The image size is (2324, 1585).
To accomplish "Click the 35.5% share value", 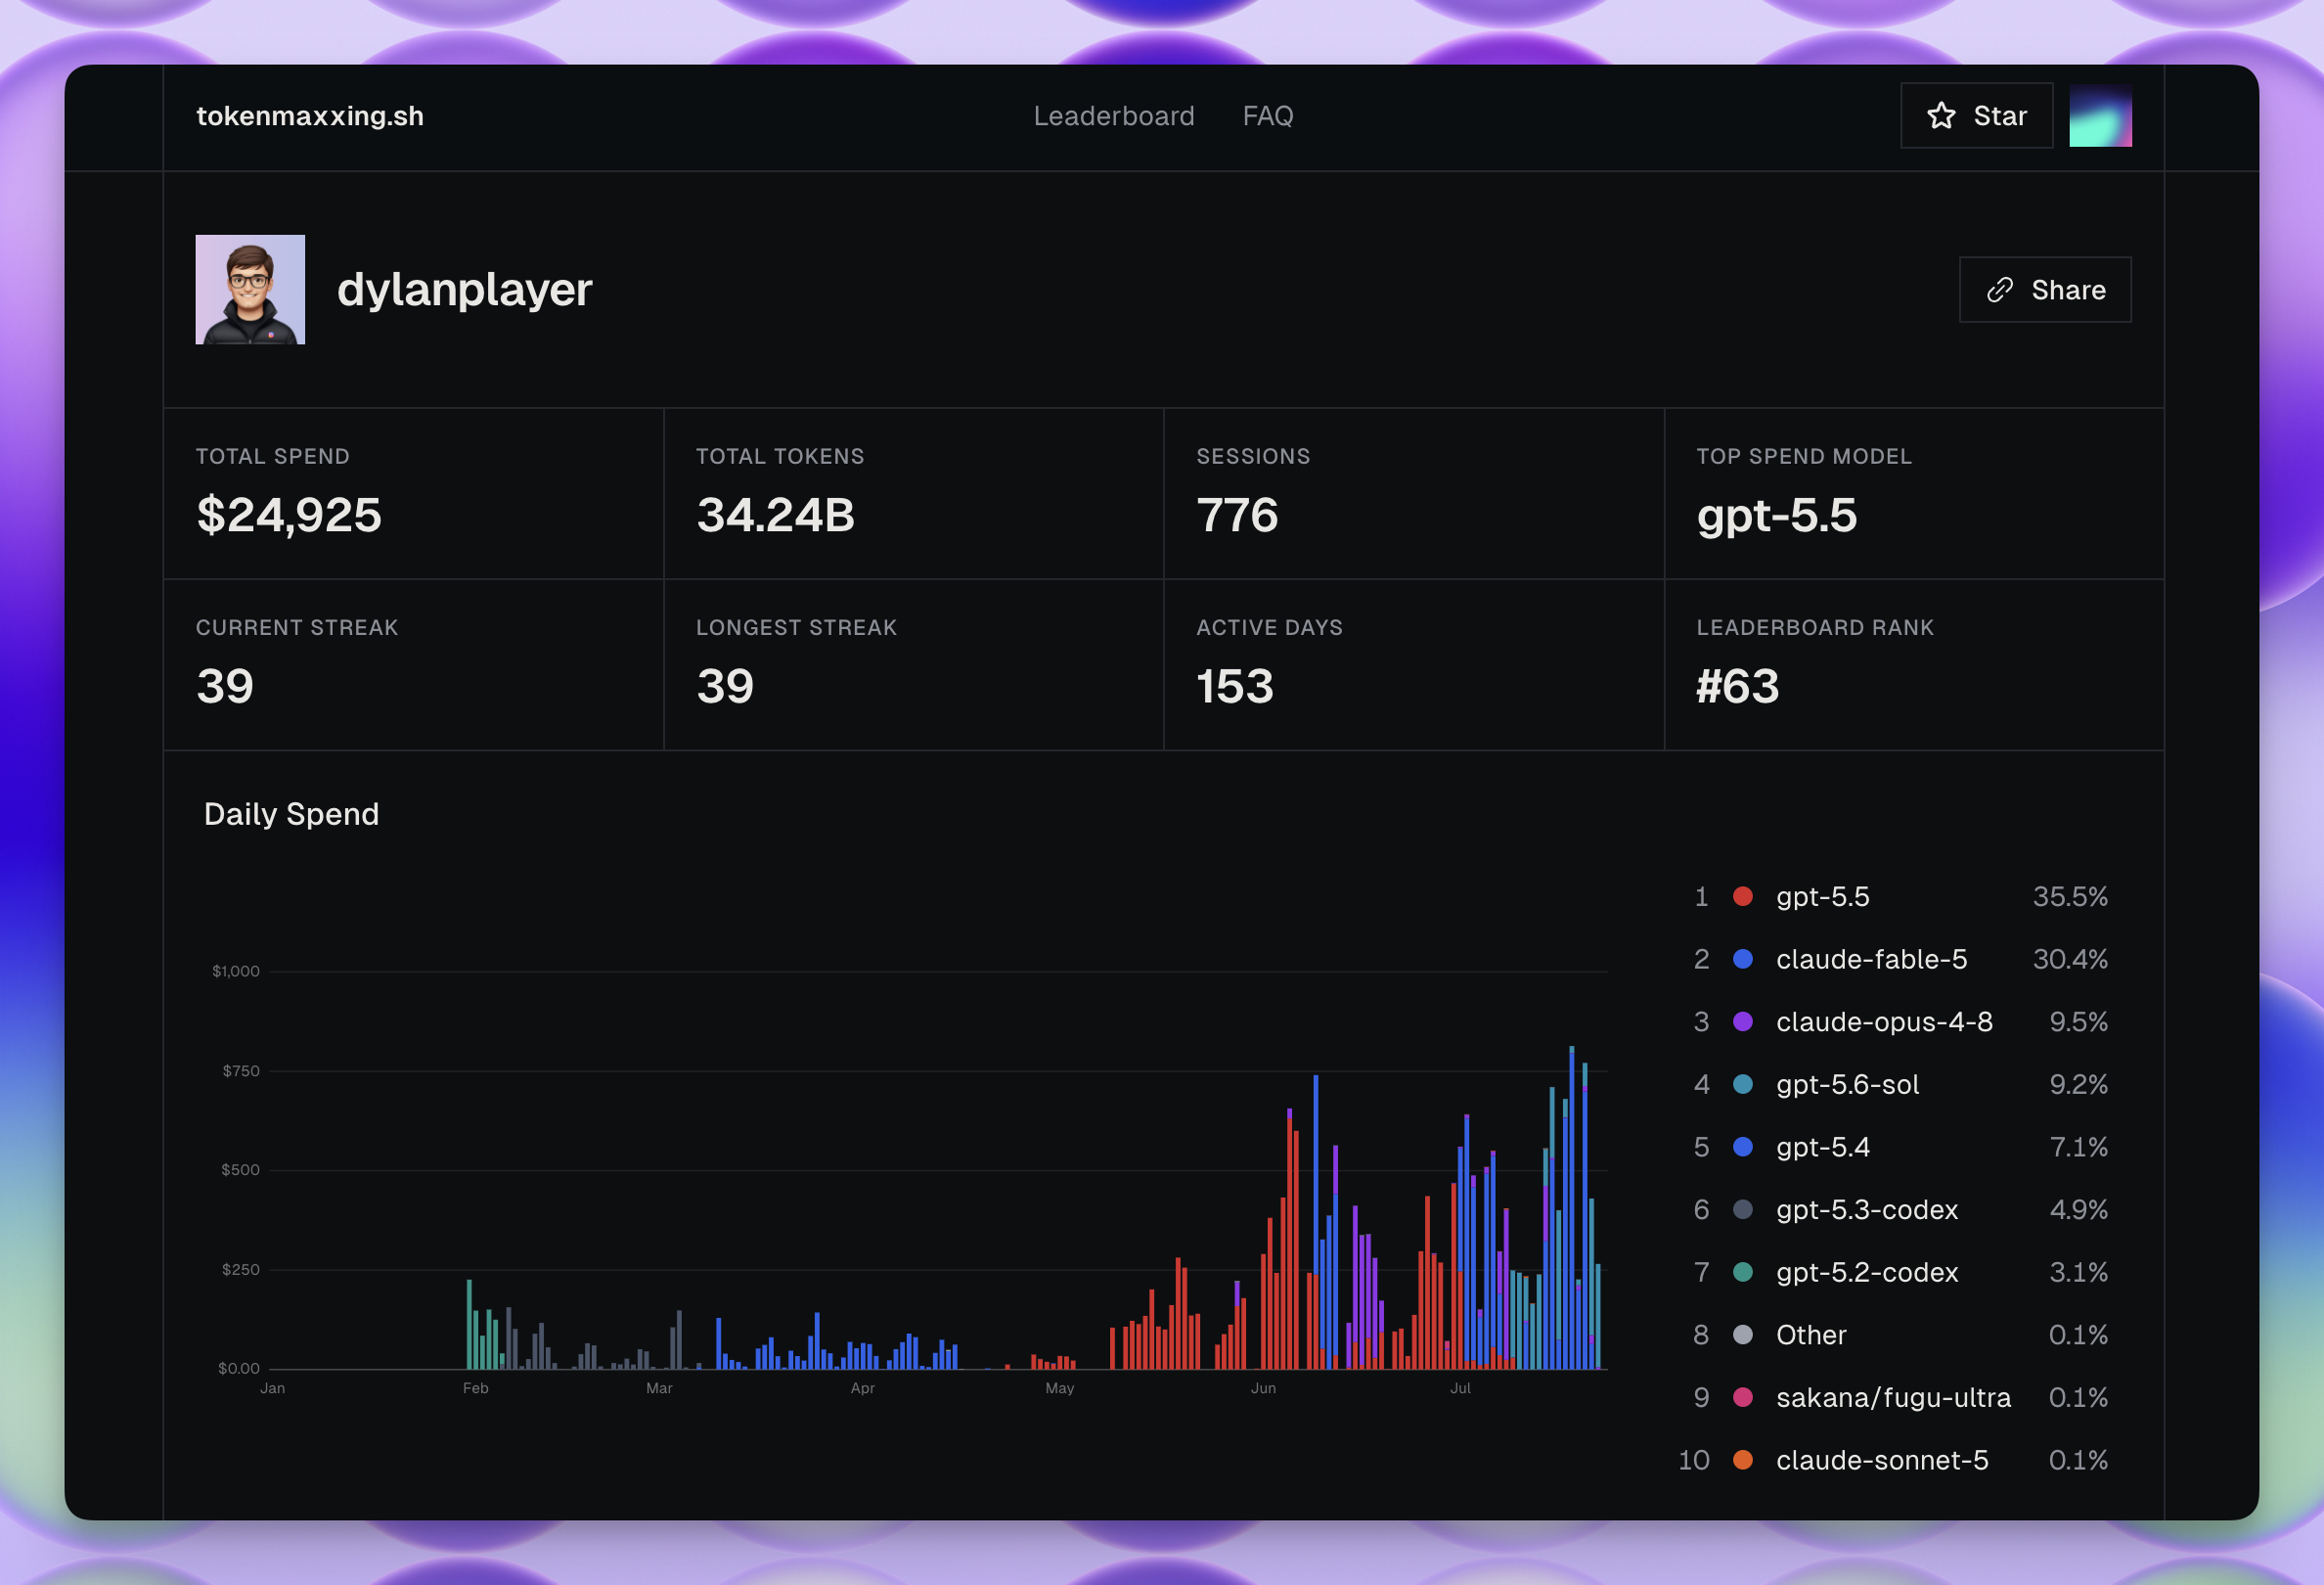I will tap(2069, 897).
